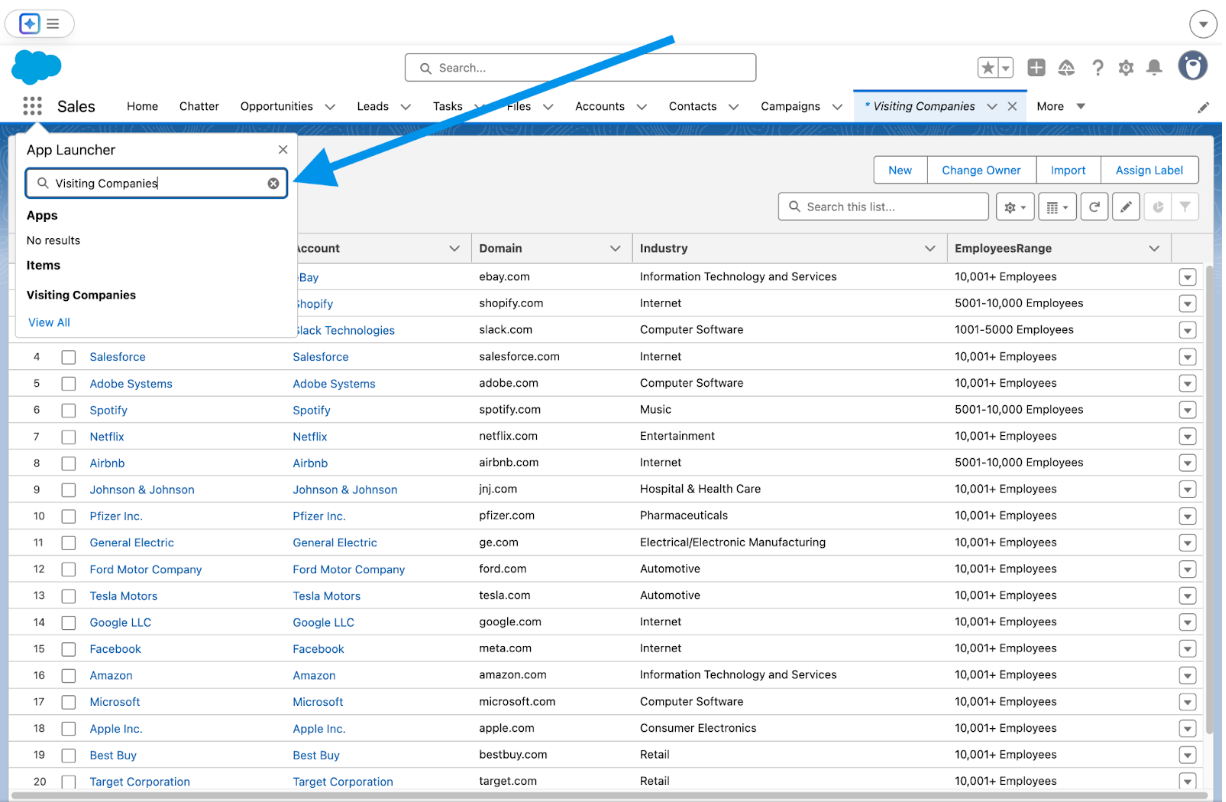The image size is (1226, 802).
Task: Close the App Launcher panel
Action: [283, 149]
